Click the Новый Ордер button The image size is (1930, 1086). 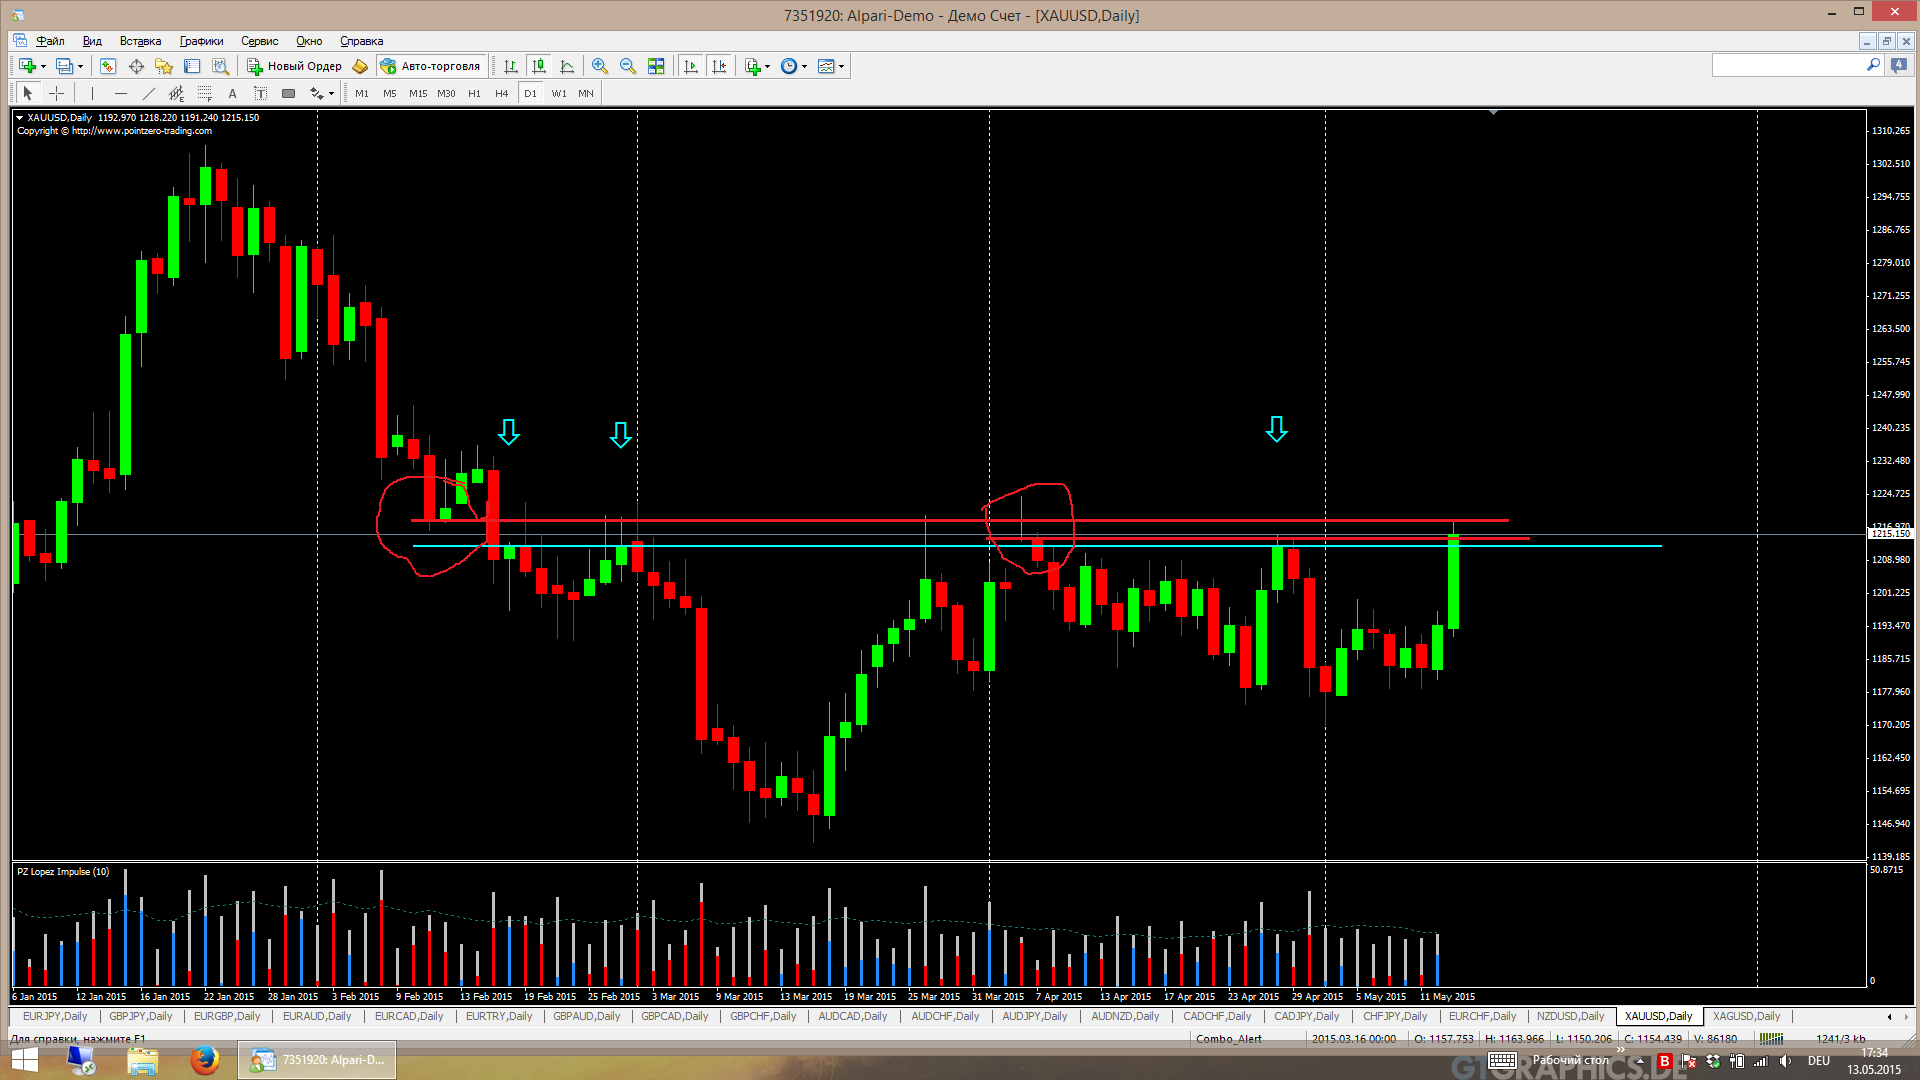click(295, 66)
